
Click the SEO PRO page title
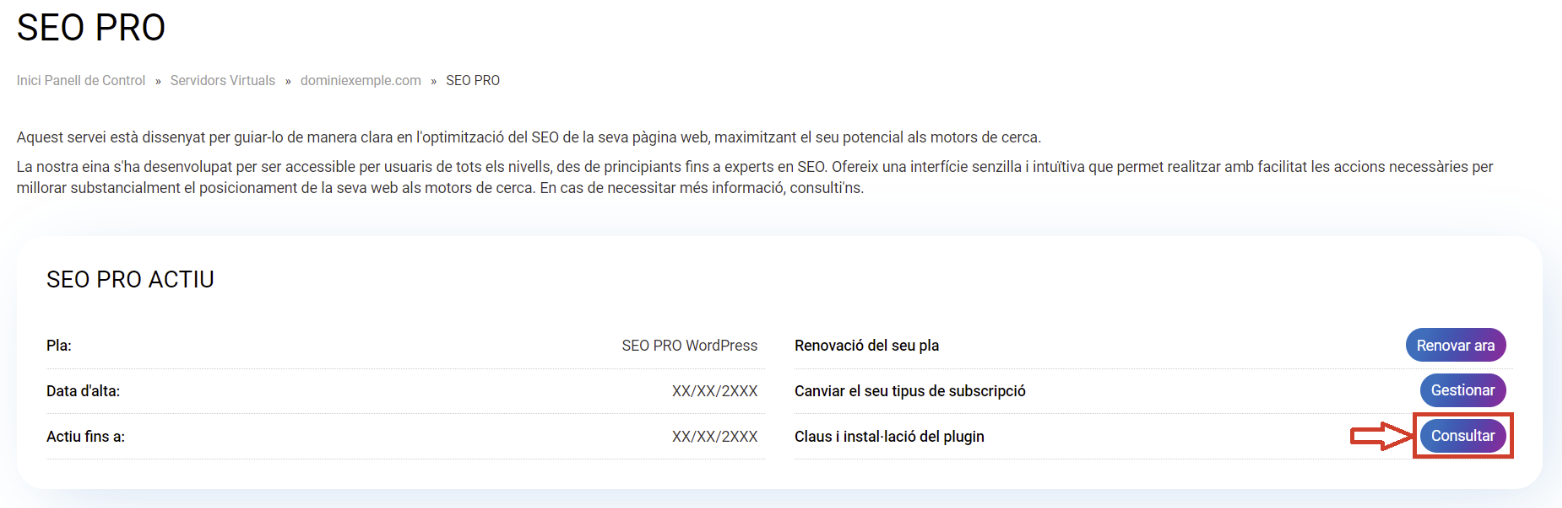tap(91, 28)
